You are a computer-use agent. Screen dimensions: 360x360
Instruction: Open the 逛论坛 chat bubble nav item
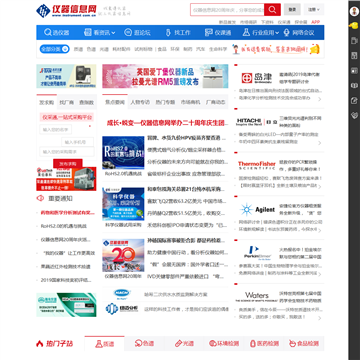[x=137, y=32]
